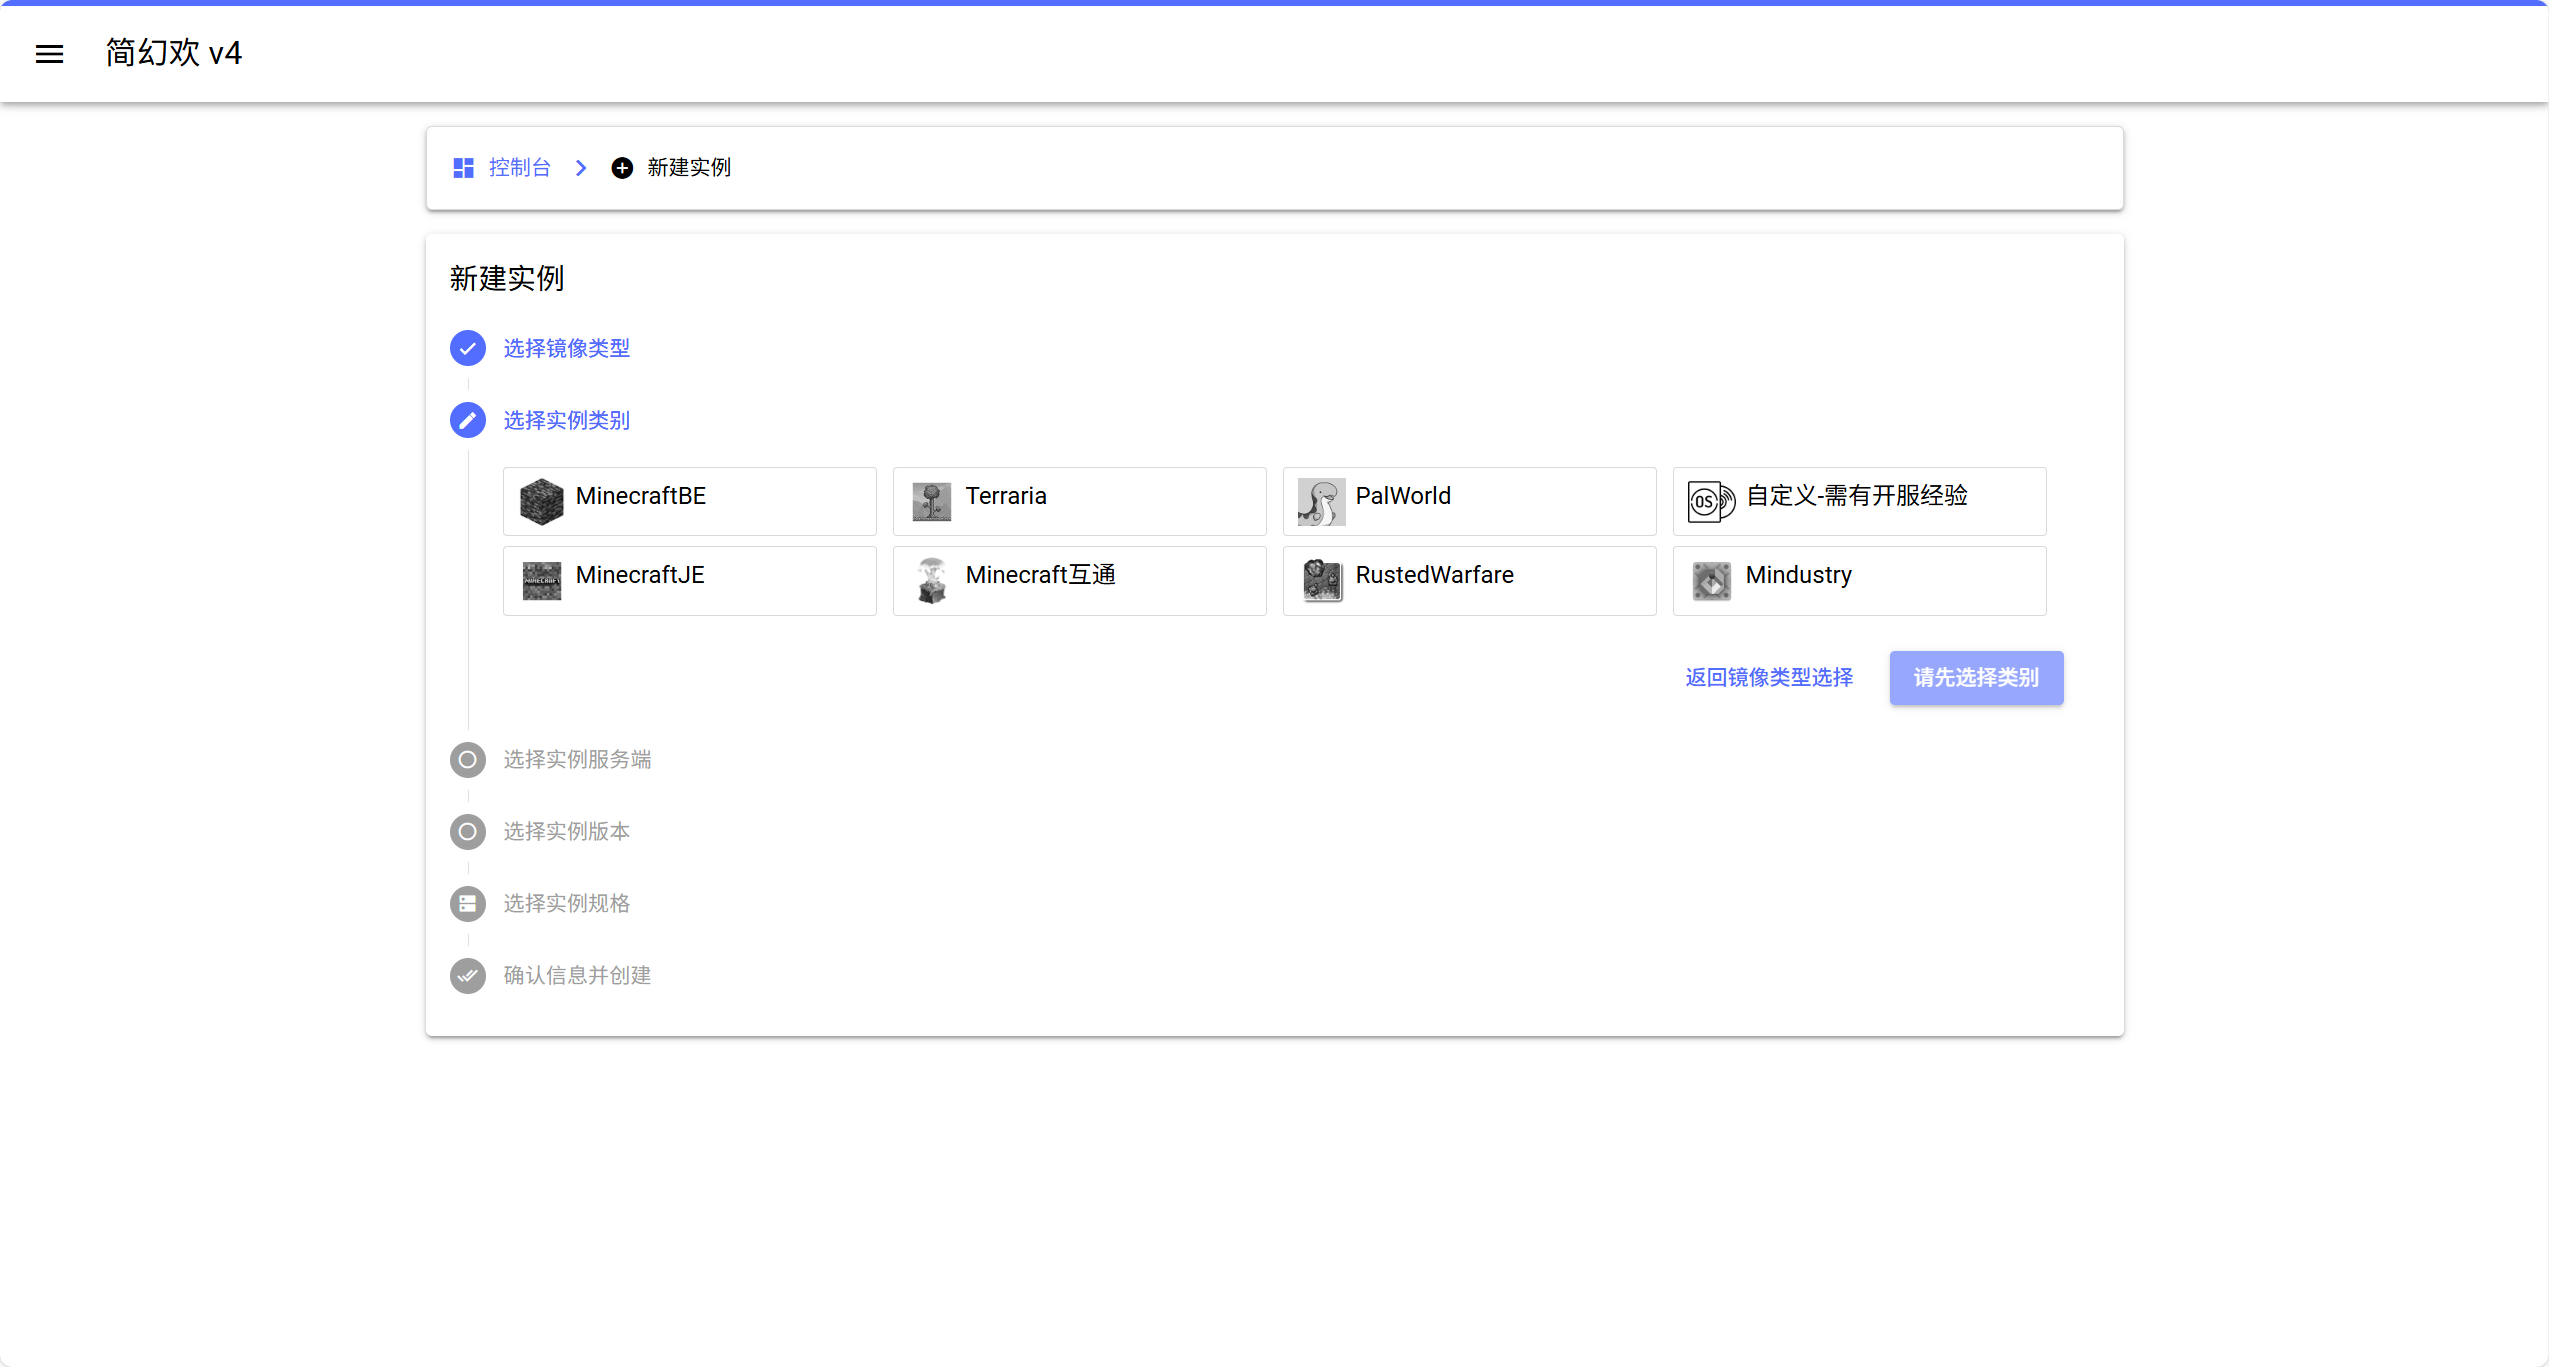
Task: Open the 选择实例服务端 step
Action: click(x=576, y=760)
